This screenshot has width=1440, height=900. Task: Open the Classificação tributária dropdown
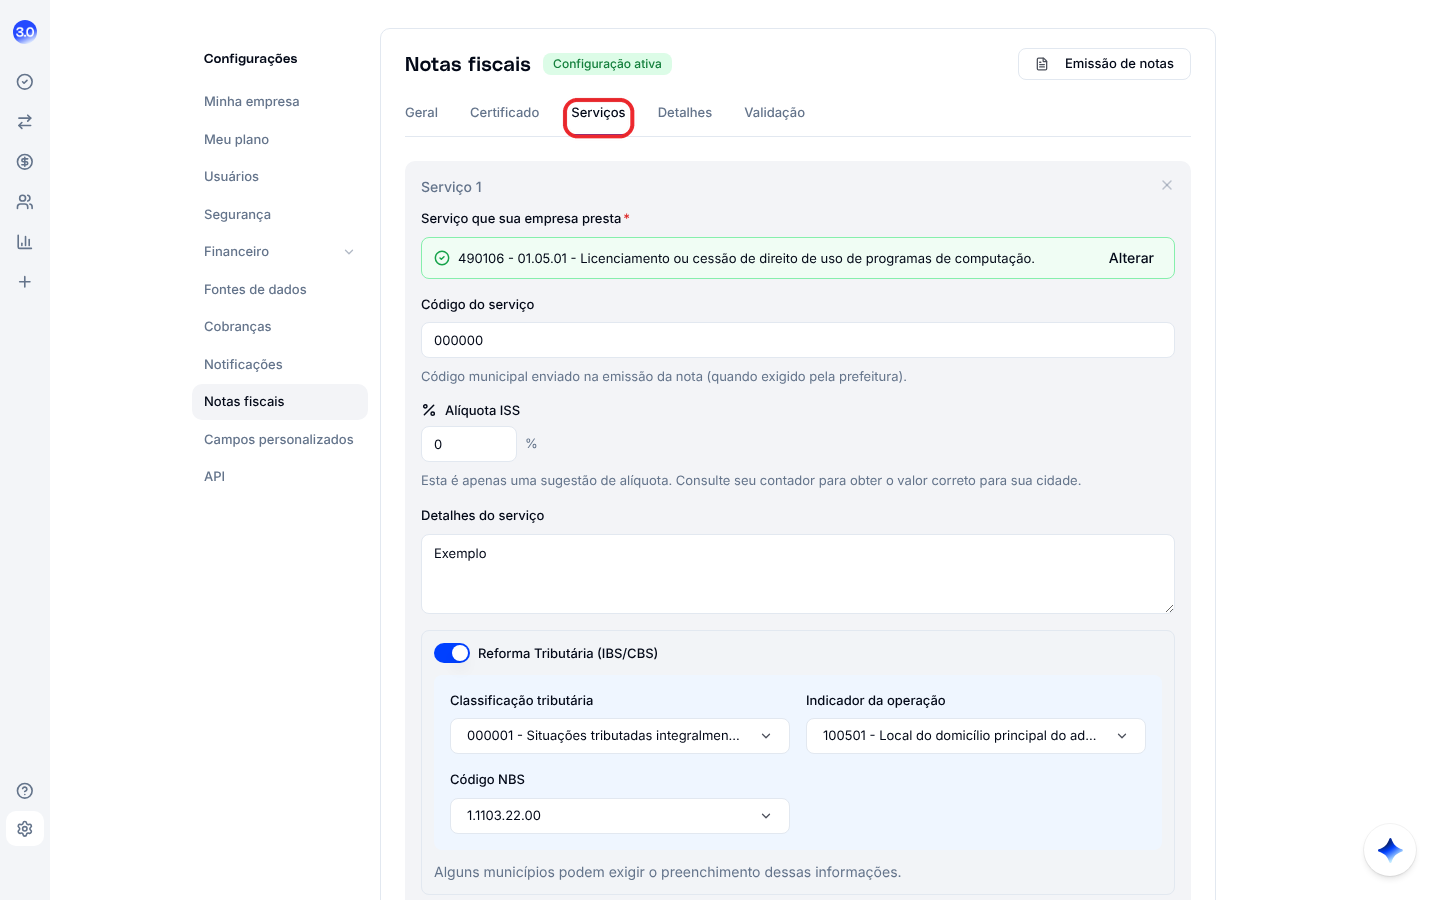click(620, 736)
